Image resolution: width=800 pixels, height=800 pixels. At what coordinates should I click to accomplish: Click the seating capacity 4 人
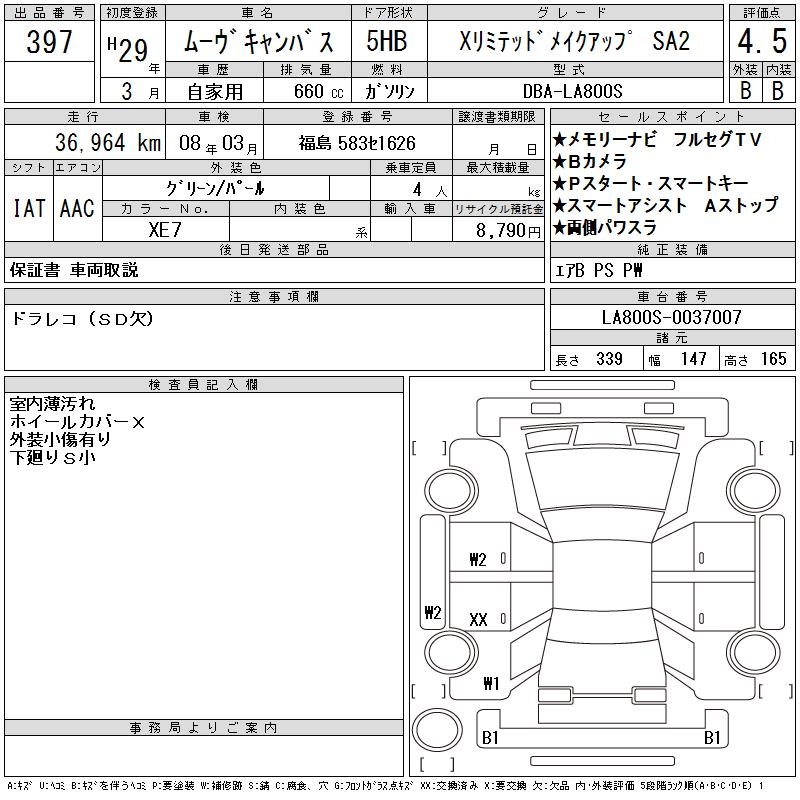[430, 190]
